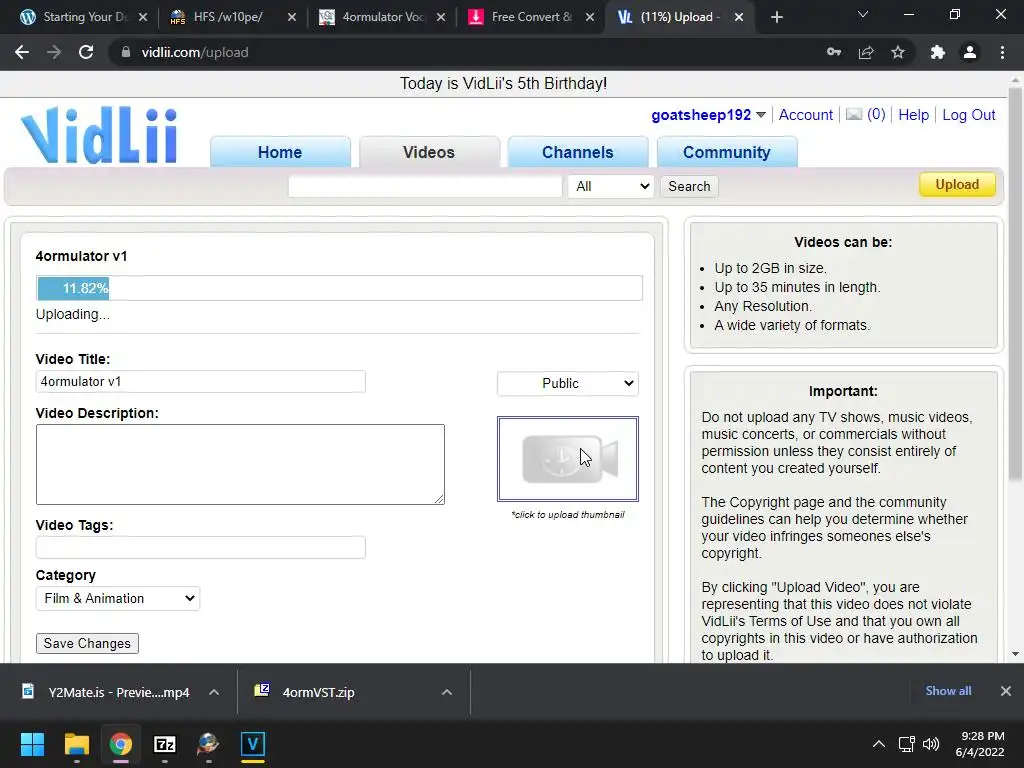Expand options for Y2Mate mp4 download

coord(214,692)
